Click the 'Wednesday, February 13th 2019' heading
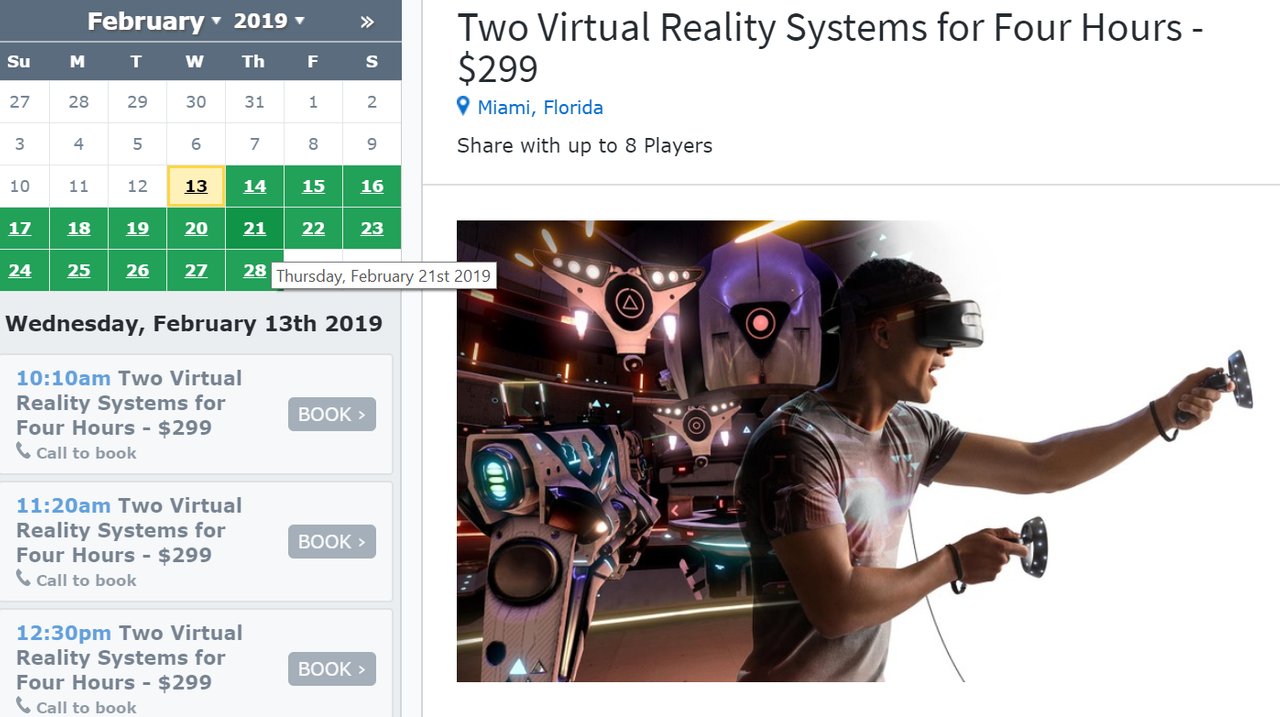This screenshot has height=717, width=1280. (x=194, y=323)
